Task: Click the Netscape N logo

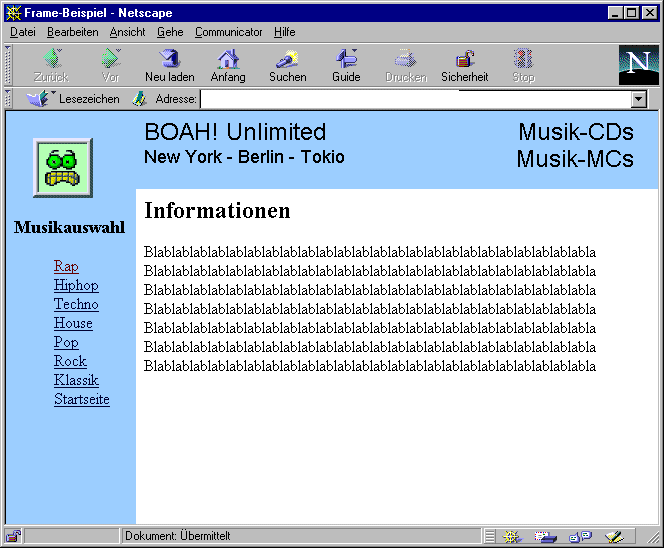Action: point(638,65)
